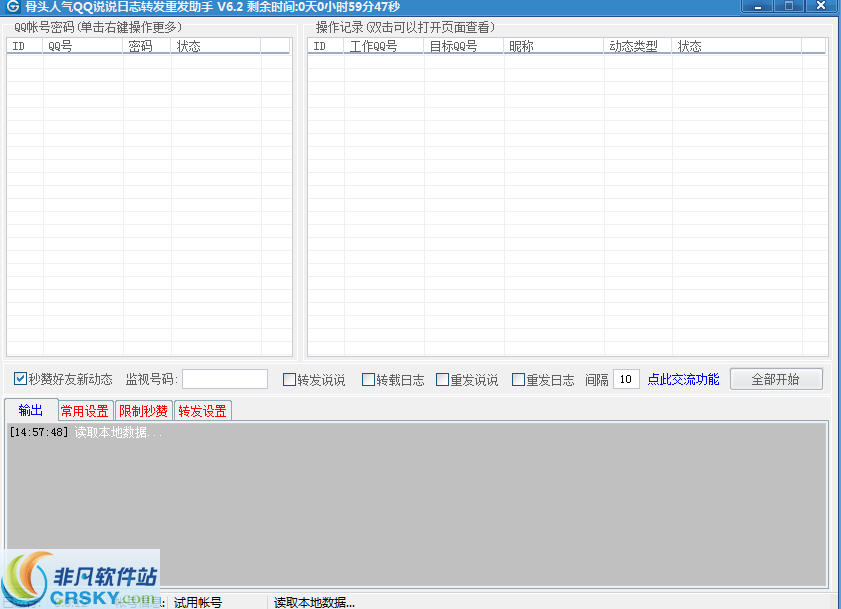Select the 工作QQ号 column header
Screen dimensions: 841x609
coord(383,45)
